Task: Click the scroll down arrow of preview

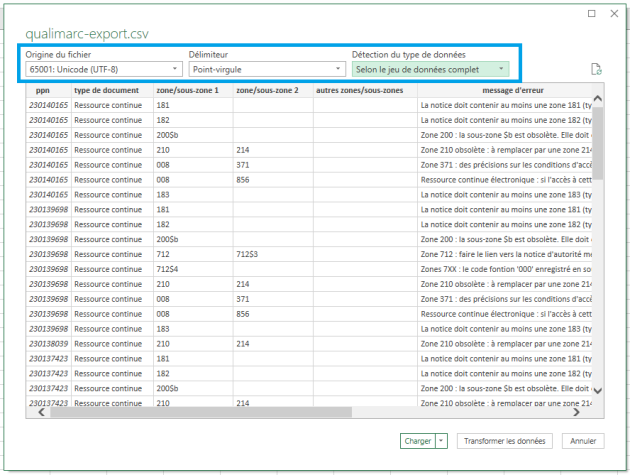Action: (x=597, y=390)
